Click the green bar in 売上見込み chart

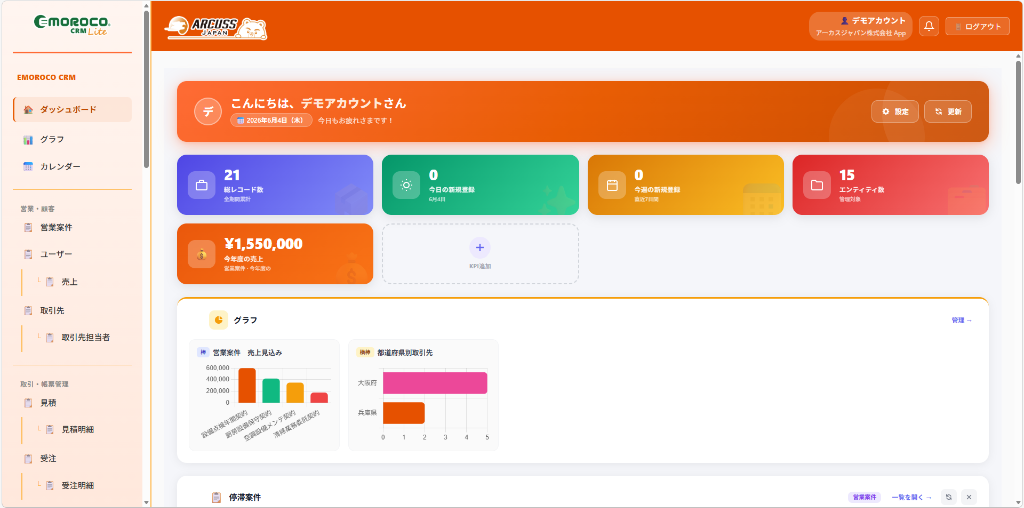pyautogui.click(x=271, y=390)
